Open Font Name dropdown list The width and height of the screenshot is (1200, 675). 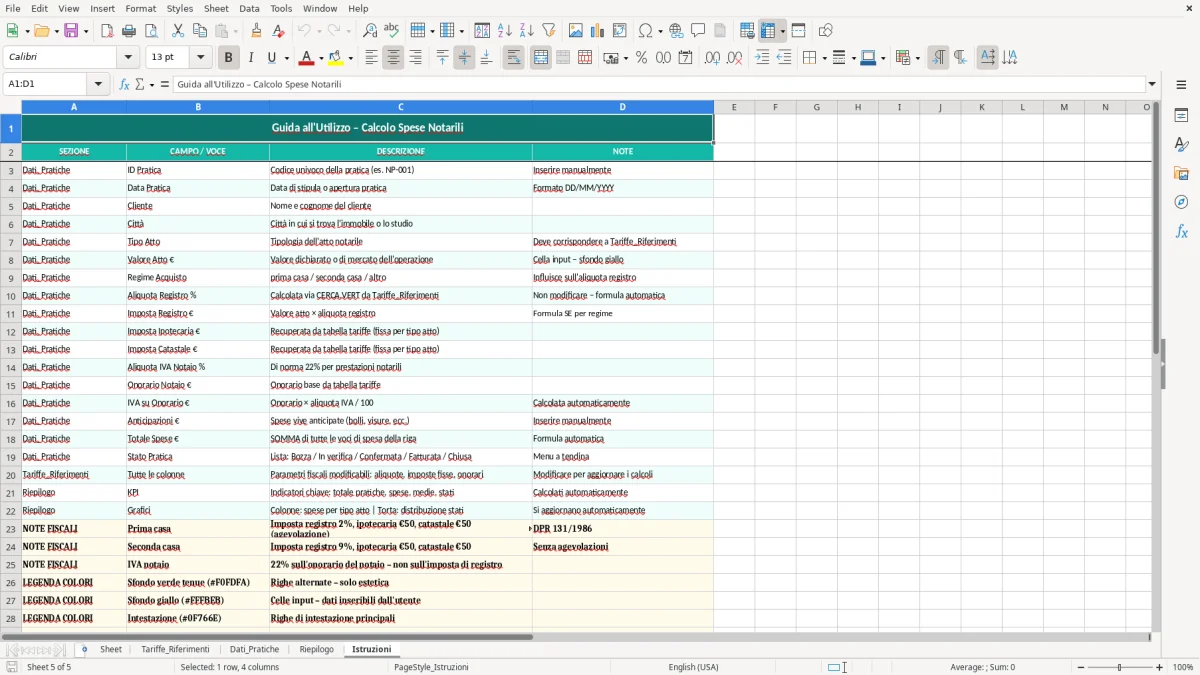pyautogui.click(x=128, y=58)
